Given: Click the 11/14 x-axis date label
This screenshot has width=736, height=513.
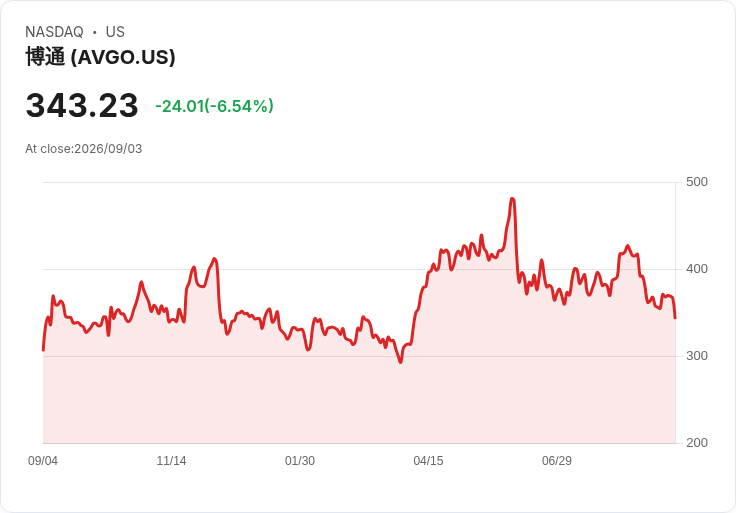Looking at the screenshot, I should 171,460.
